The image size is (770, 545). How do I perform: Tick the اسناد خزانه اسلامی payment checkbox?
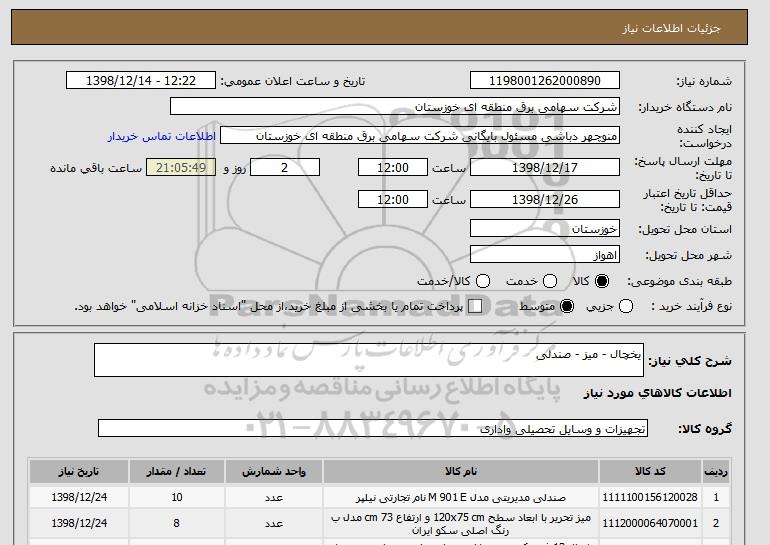[x=475, y=306]
